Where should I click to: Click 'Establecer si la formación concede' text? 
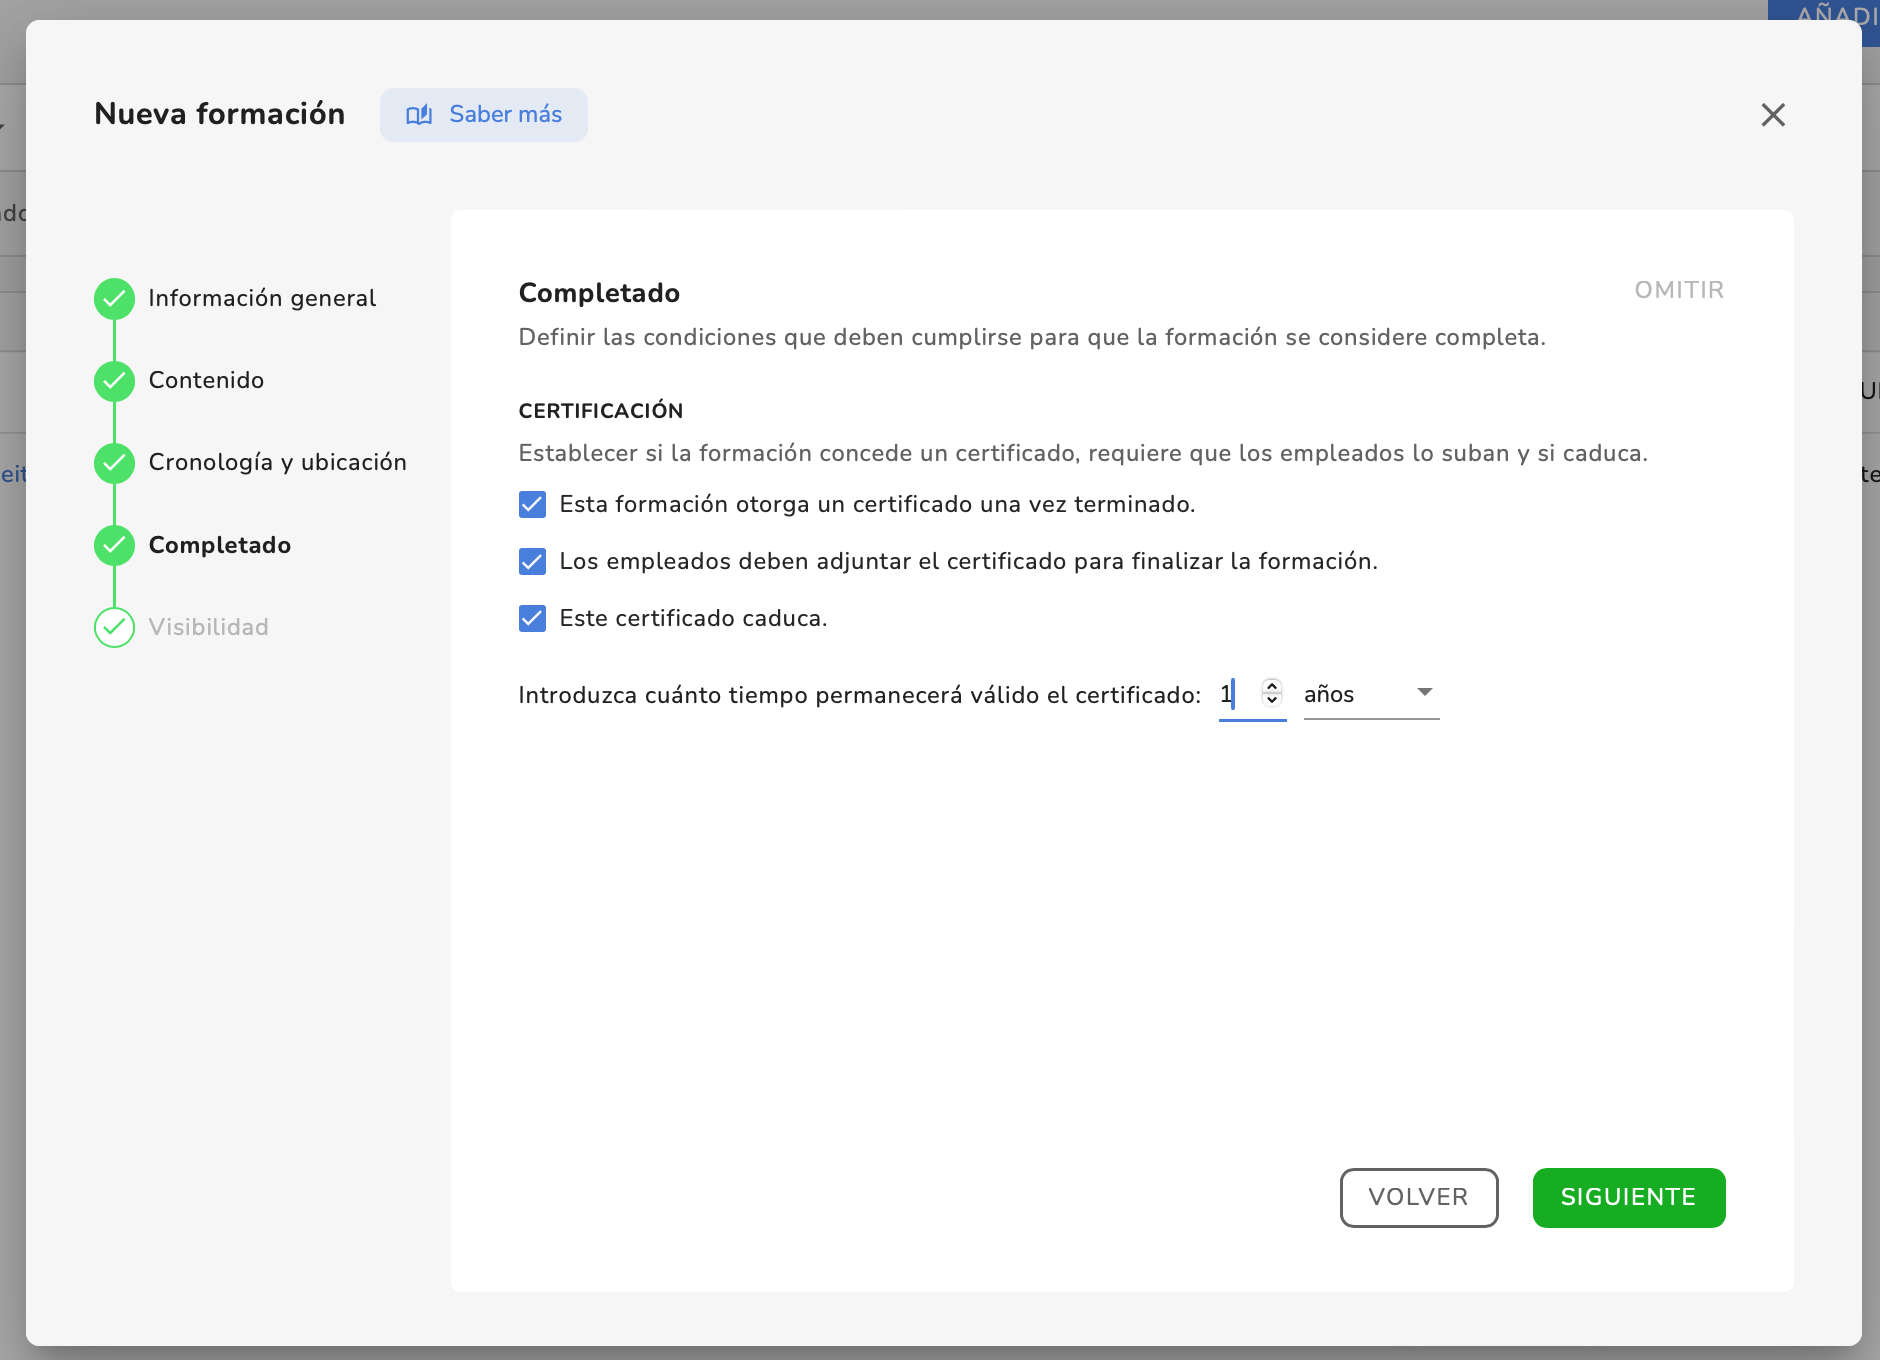pyautogui.click(x=1083, y=453)
